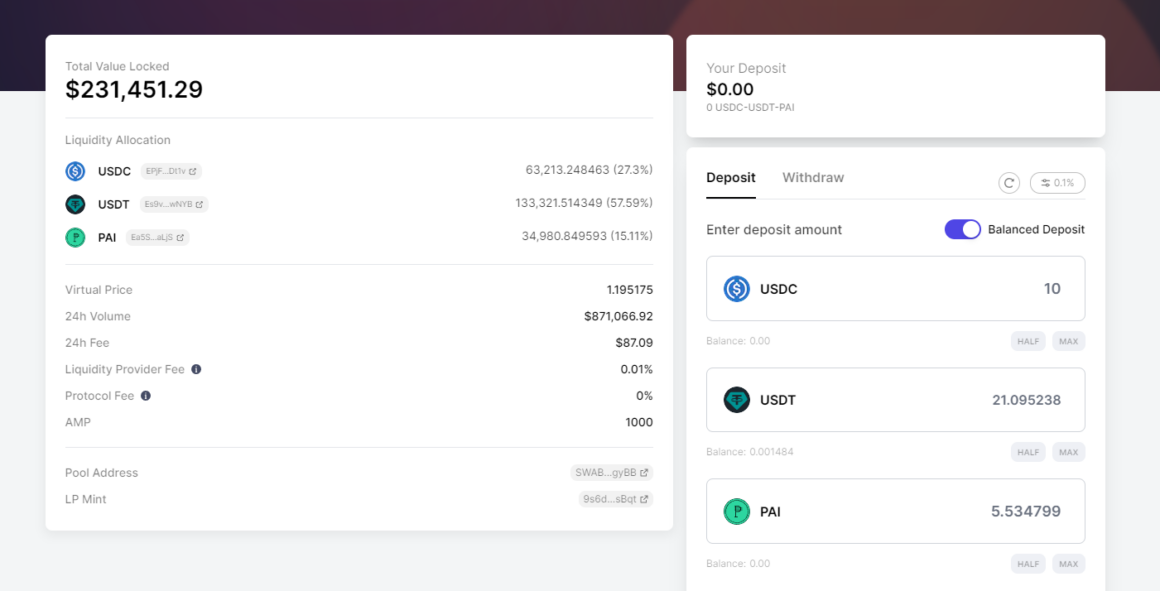Click the USDT coin icon in the deposit card

pyautogui.click(x=737, y=400)
